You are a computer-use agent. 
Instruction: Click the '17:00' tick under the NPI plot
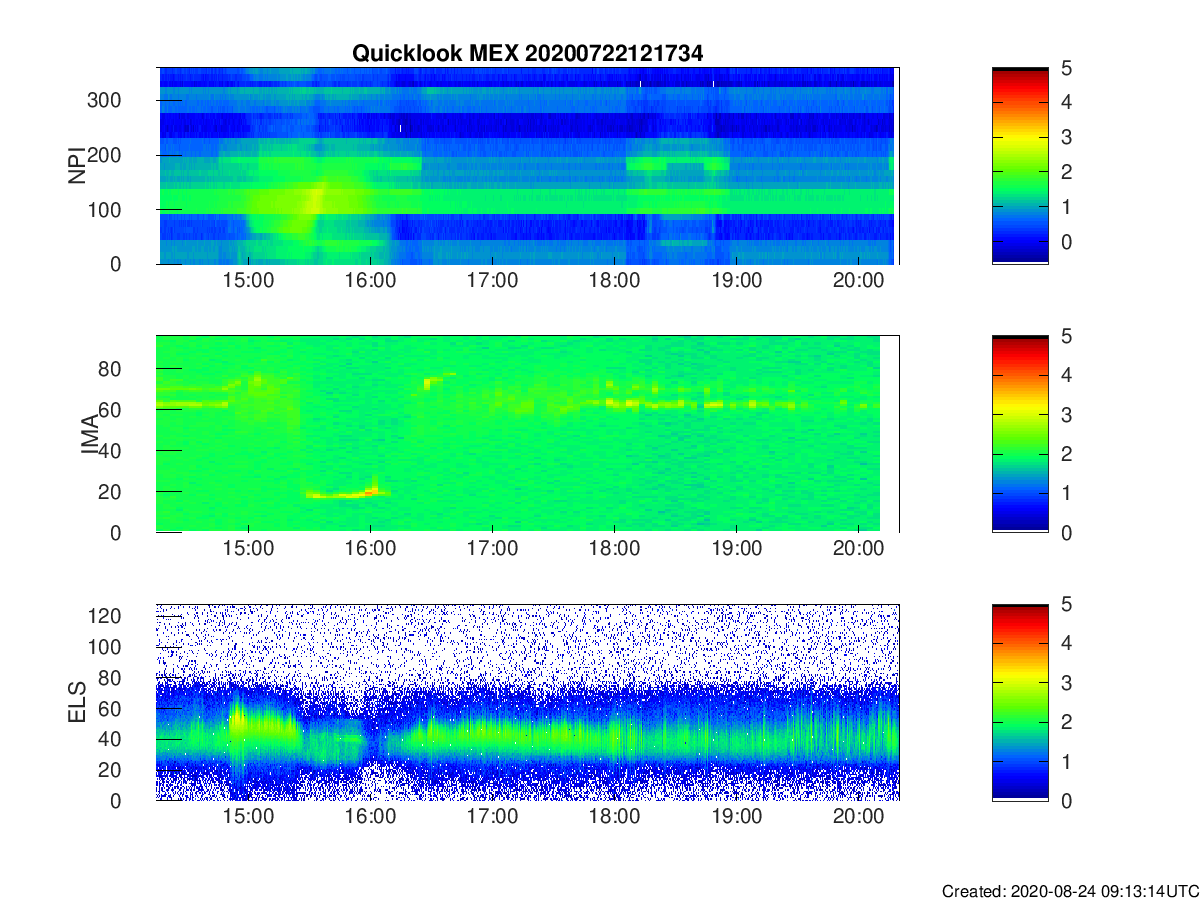[492, 282]
